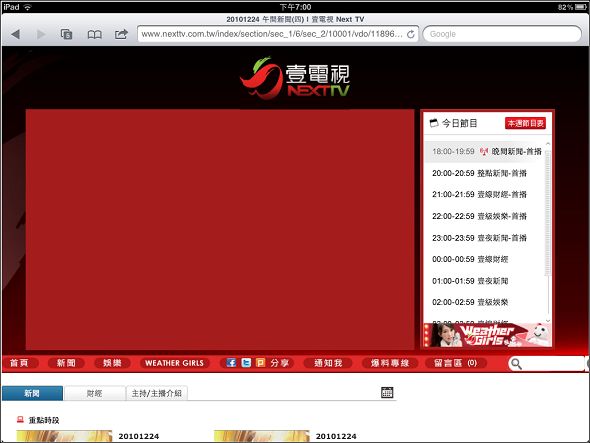
Task: Tap the 下午7:00 status bar clock
Action: click(x=295, y=7)
